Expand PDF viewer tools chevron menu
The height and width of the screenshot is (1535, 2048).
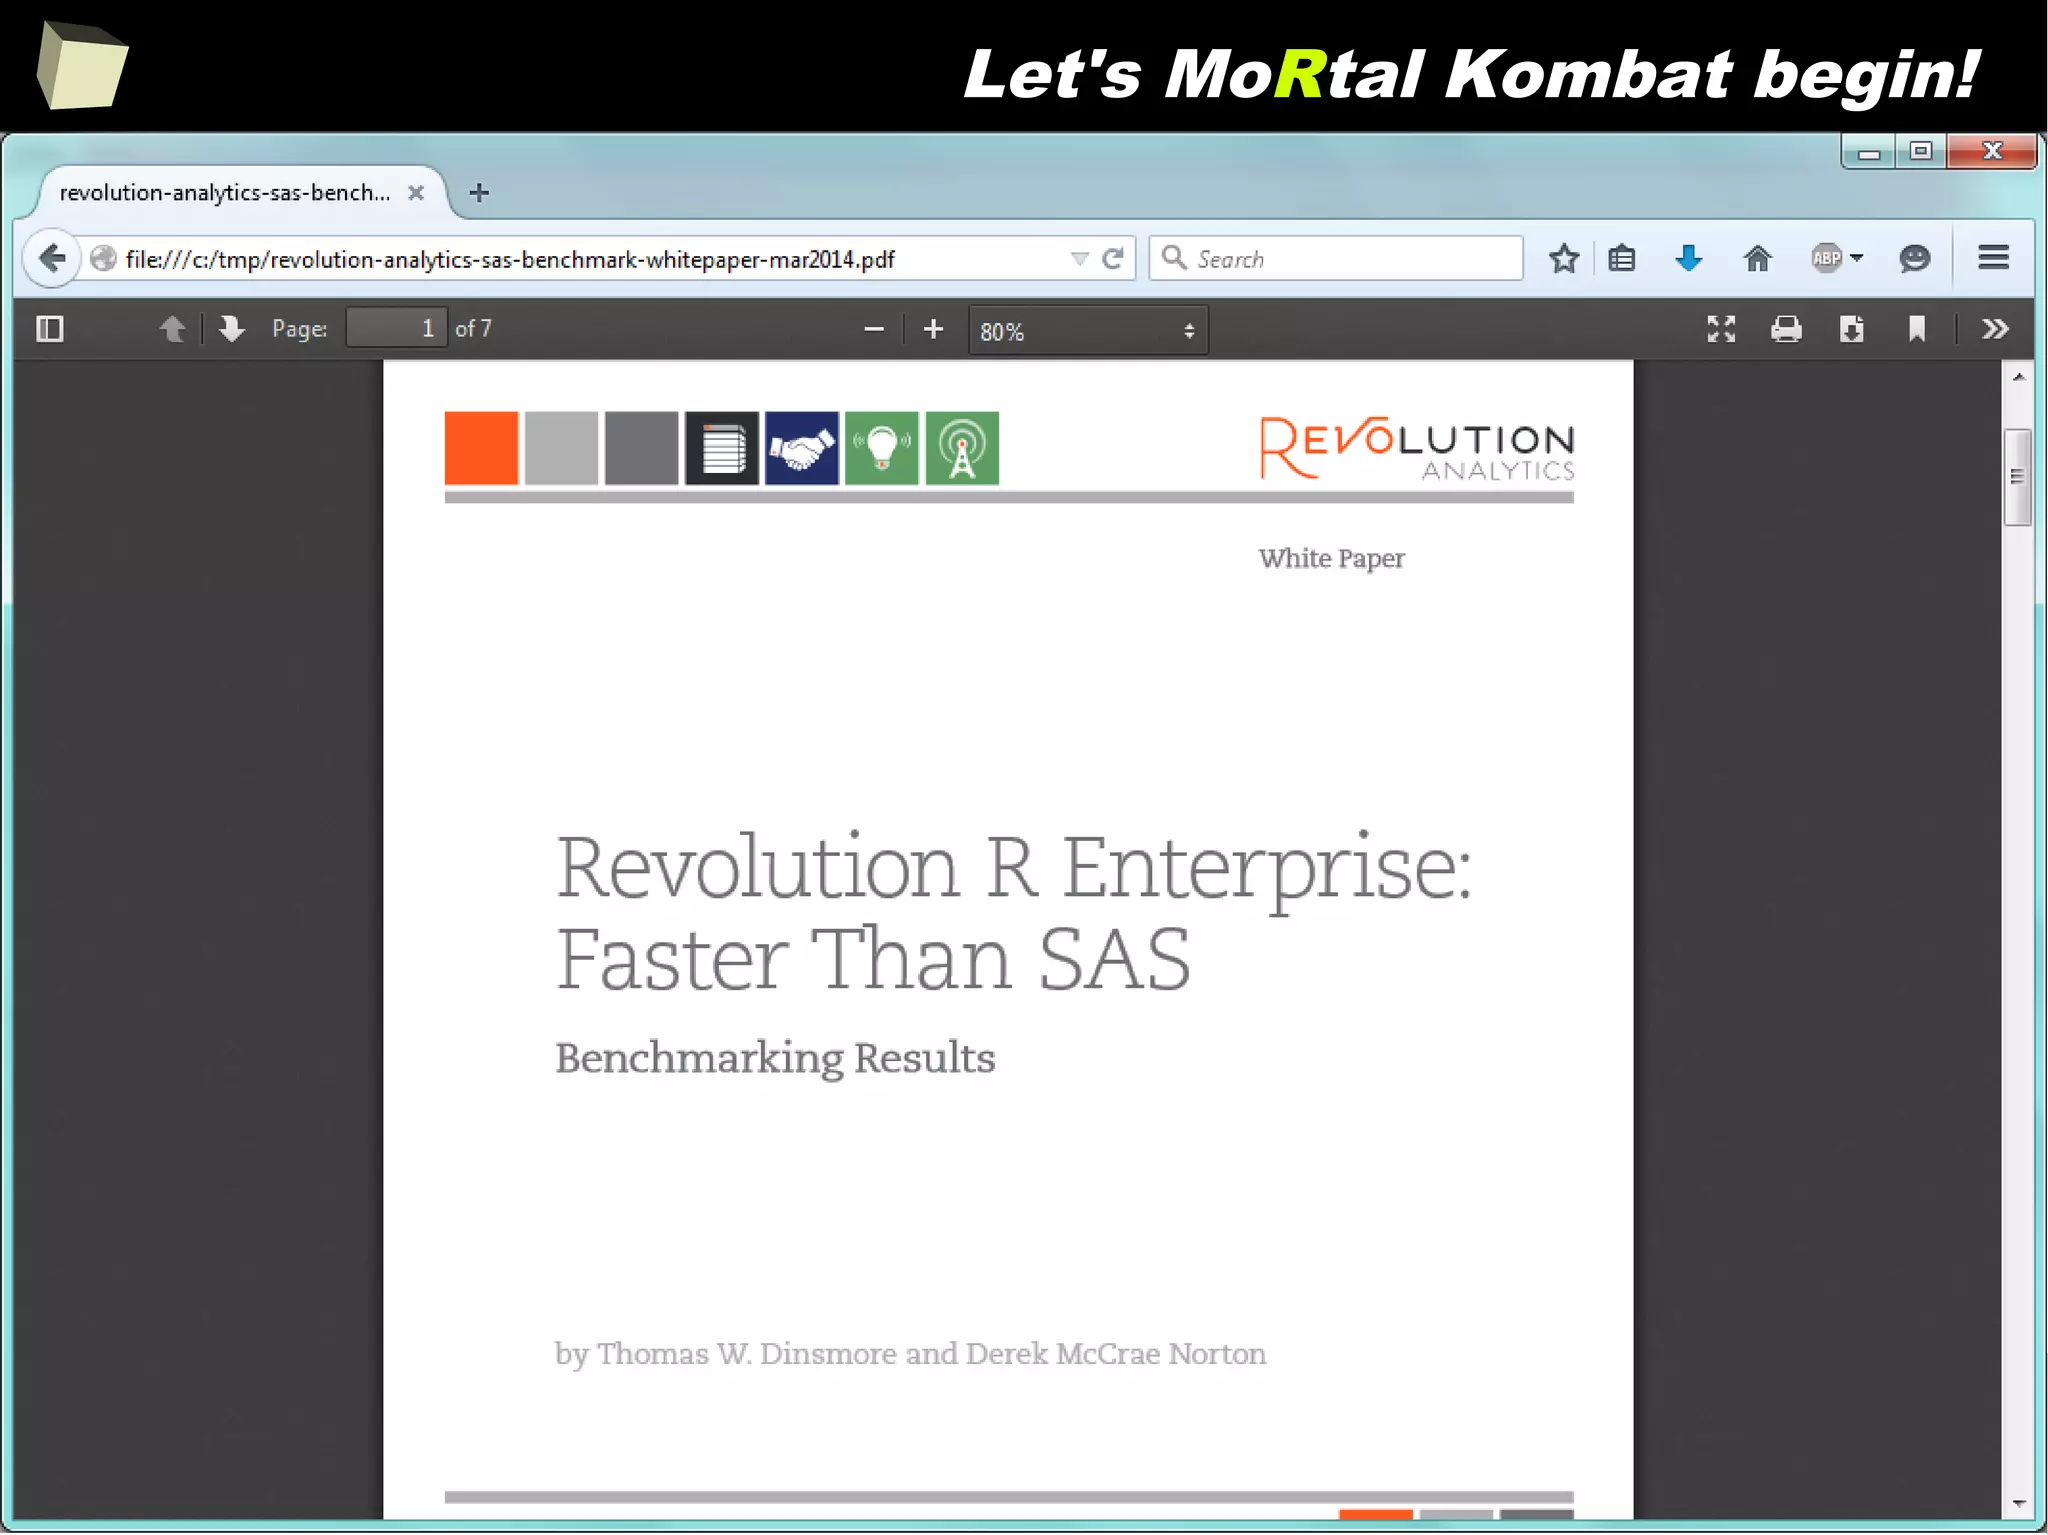[1995, 329]
